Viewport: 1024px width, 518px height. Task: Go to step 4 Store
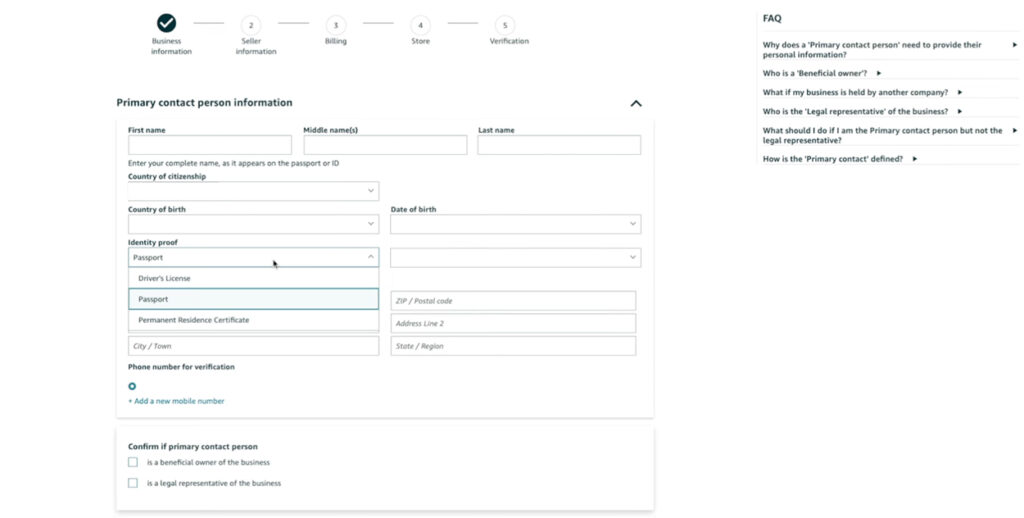[x=421, y=25]
